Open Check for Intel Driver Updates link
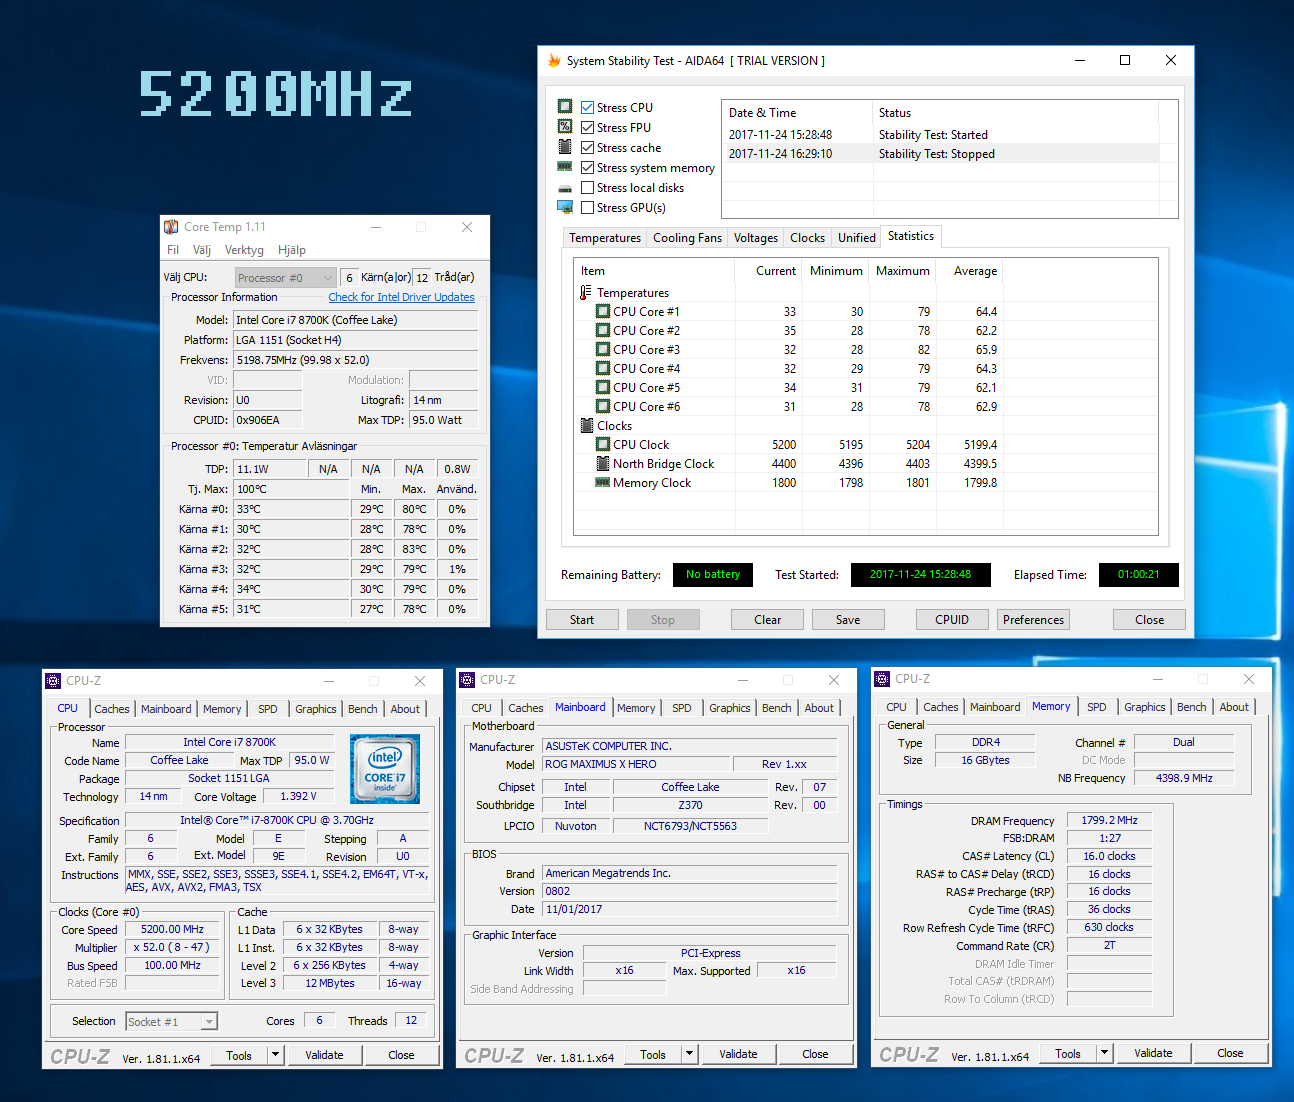 point(402,297)
